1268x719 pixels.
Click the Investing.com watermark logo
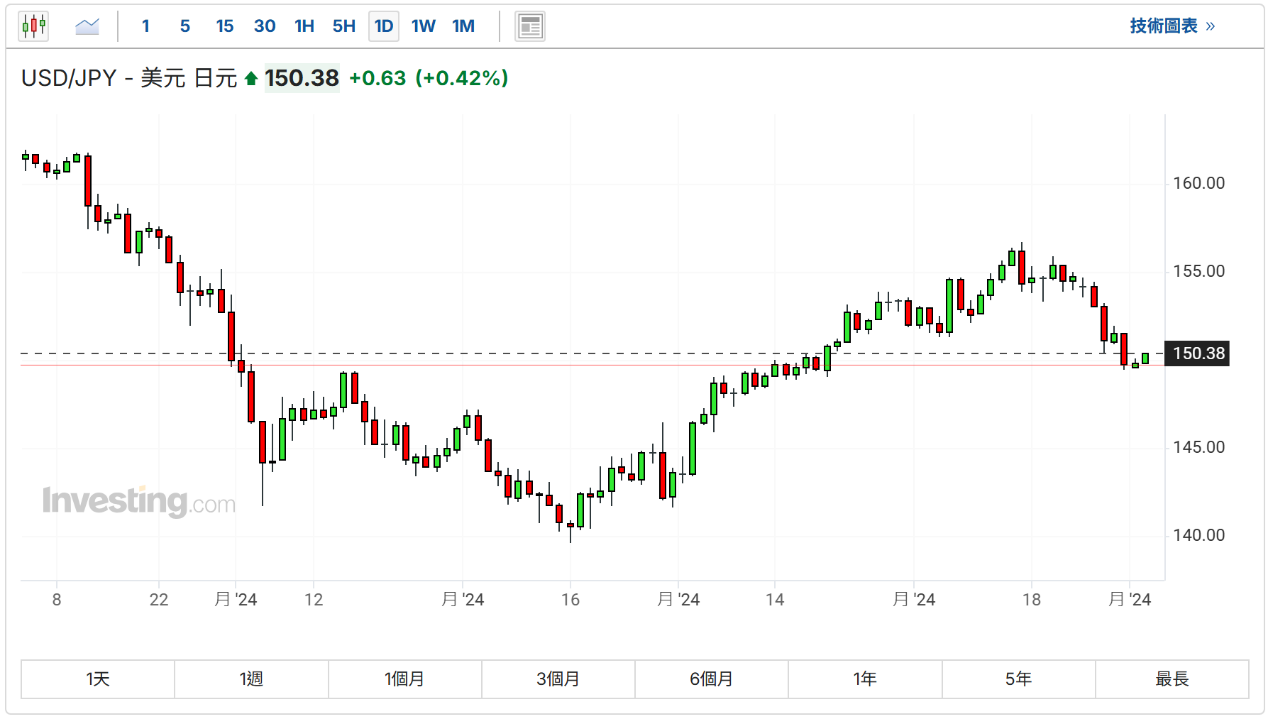[x=138, y=500]
